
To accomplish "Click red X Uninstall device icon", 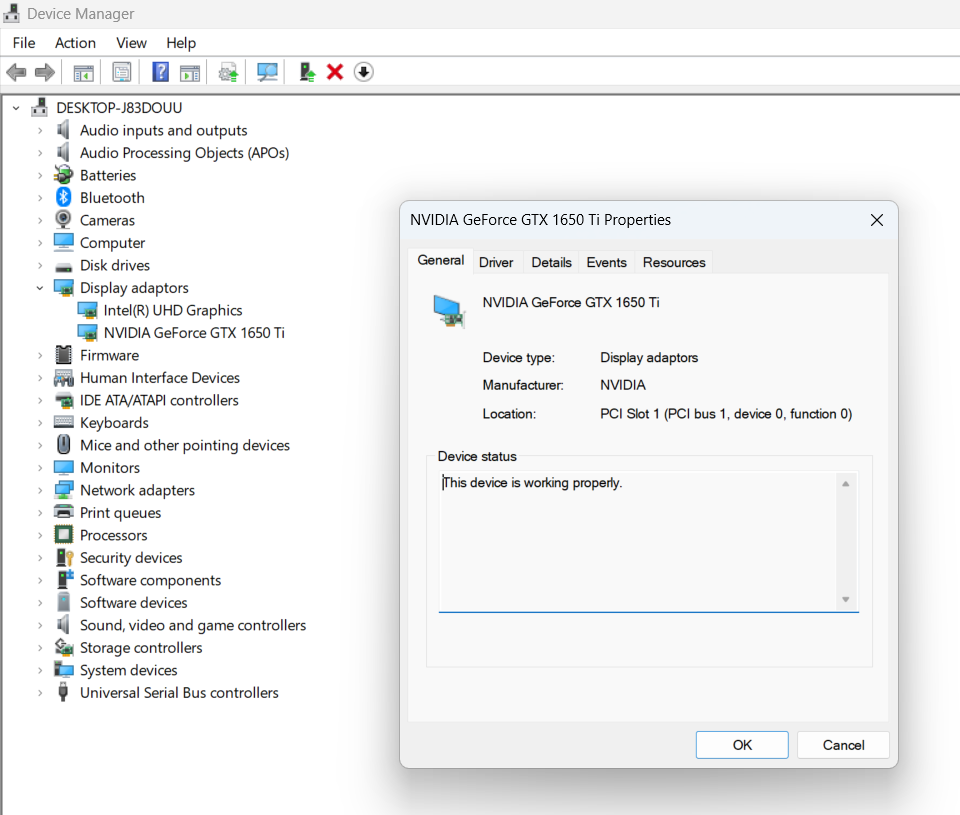I will coord(335,72).
